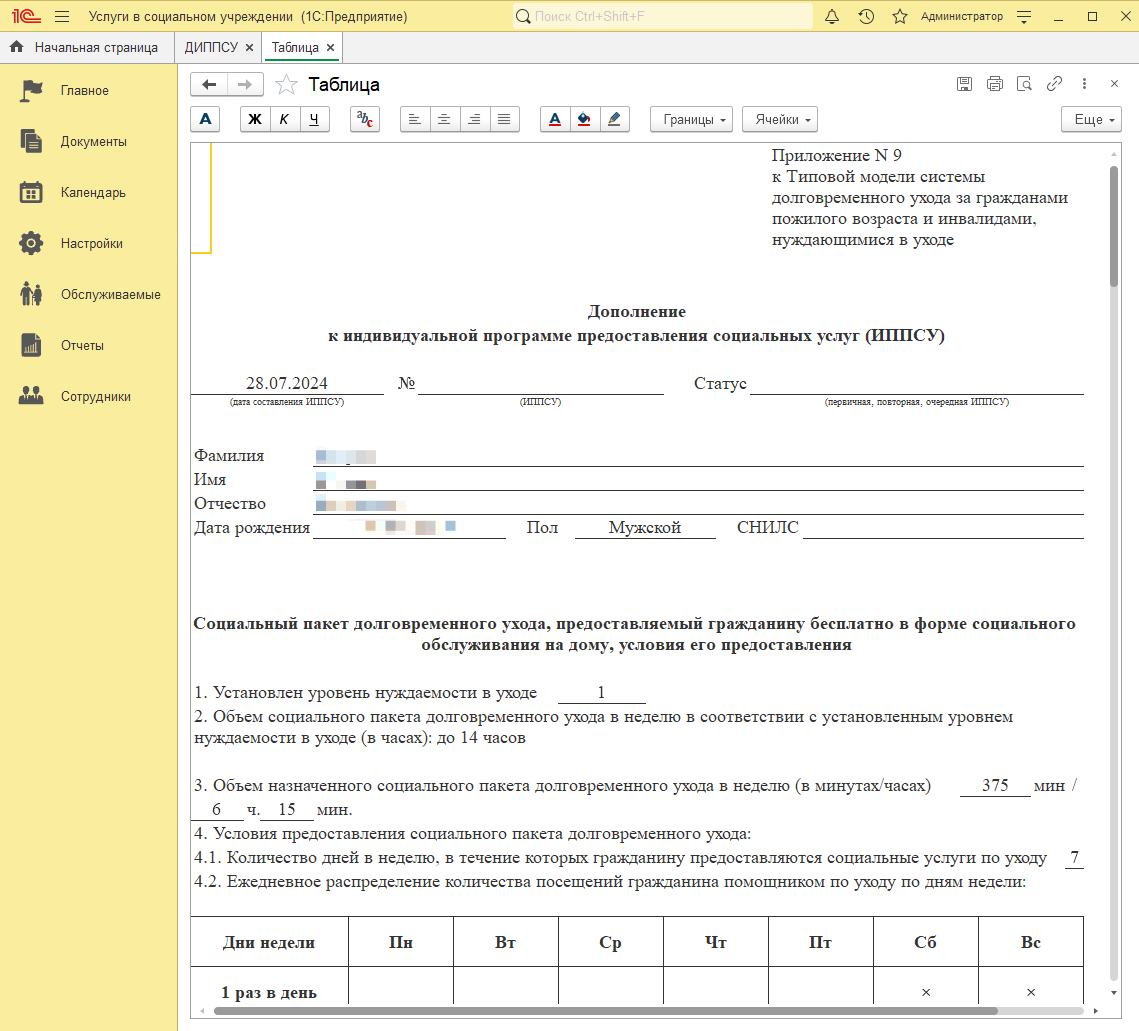This screenshot has width=1139, height=1031.
Task: Choose the text color
Action: tap(555, 119)
